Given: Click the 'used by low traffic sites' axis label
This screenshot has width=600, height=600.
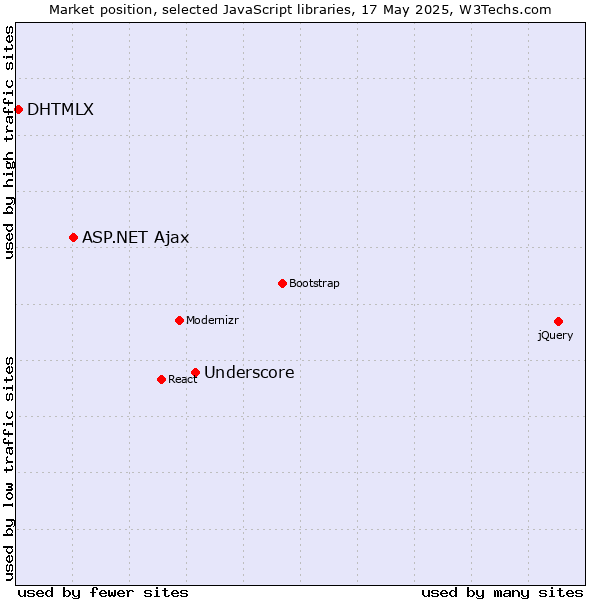Looking at the screenshot, I should click(8, 469).
